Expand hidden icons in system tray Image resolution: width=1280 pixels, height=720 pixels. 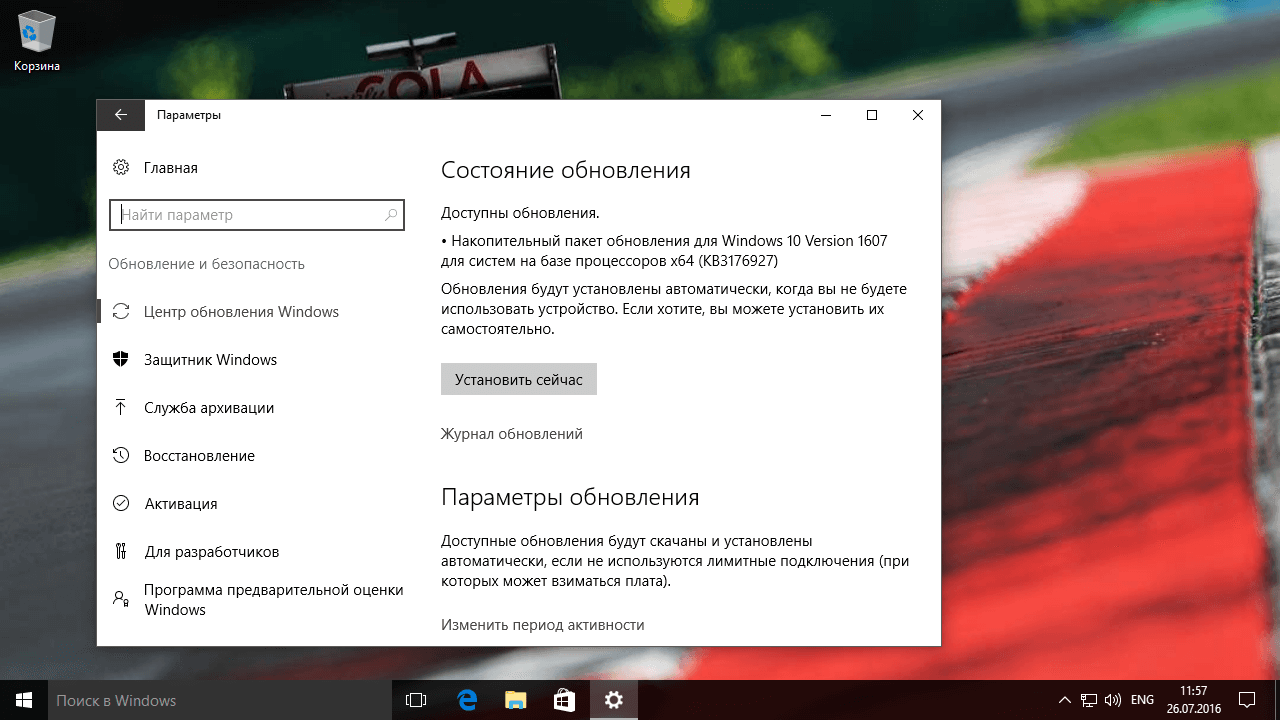1064,700
